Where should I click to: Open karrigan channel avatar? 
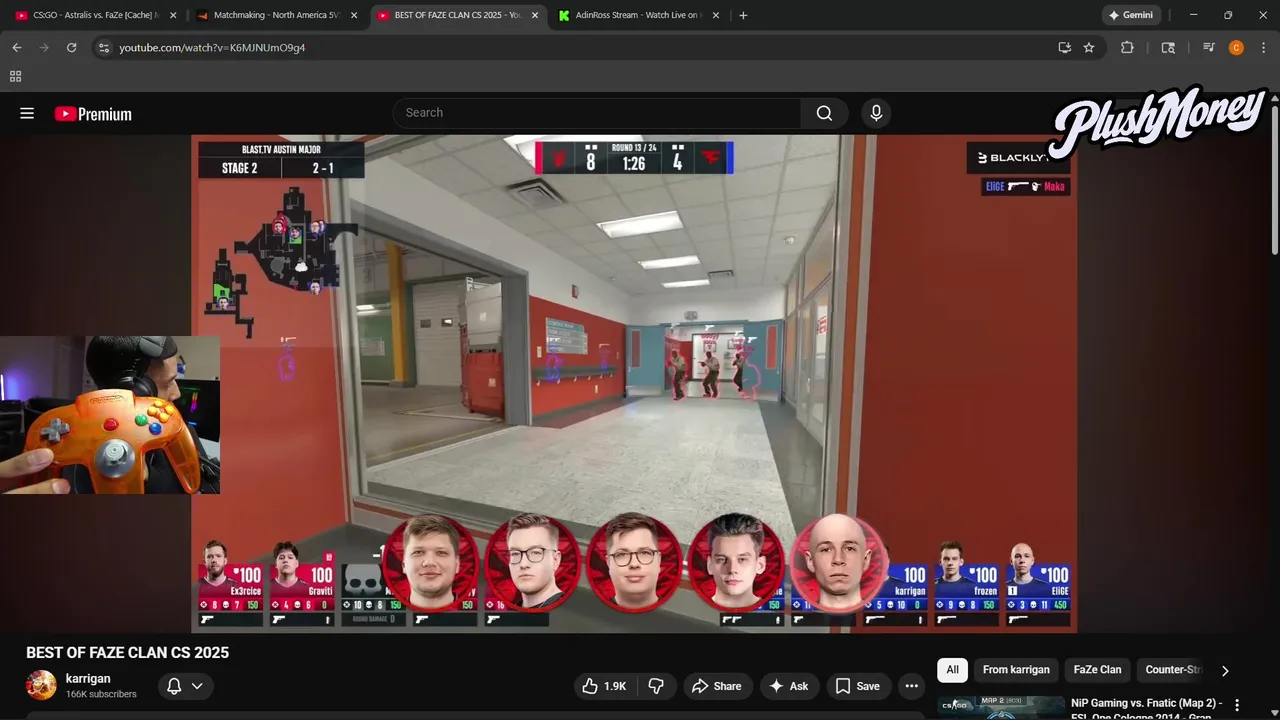point(41,685)
